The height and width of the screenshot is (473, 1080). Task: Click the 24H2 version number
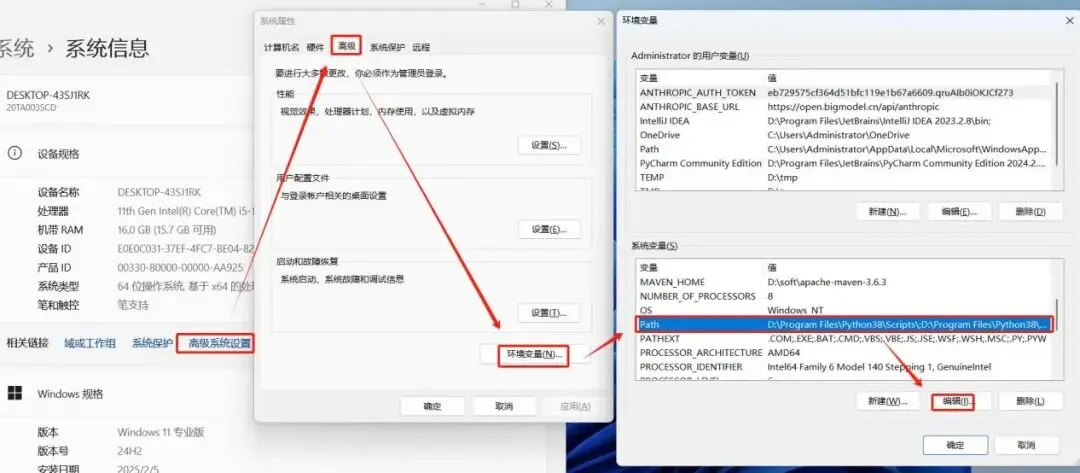(131, 451)
